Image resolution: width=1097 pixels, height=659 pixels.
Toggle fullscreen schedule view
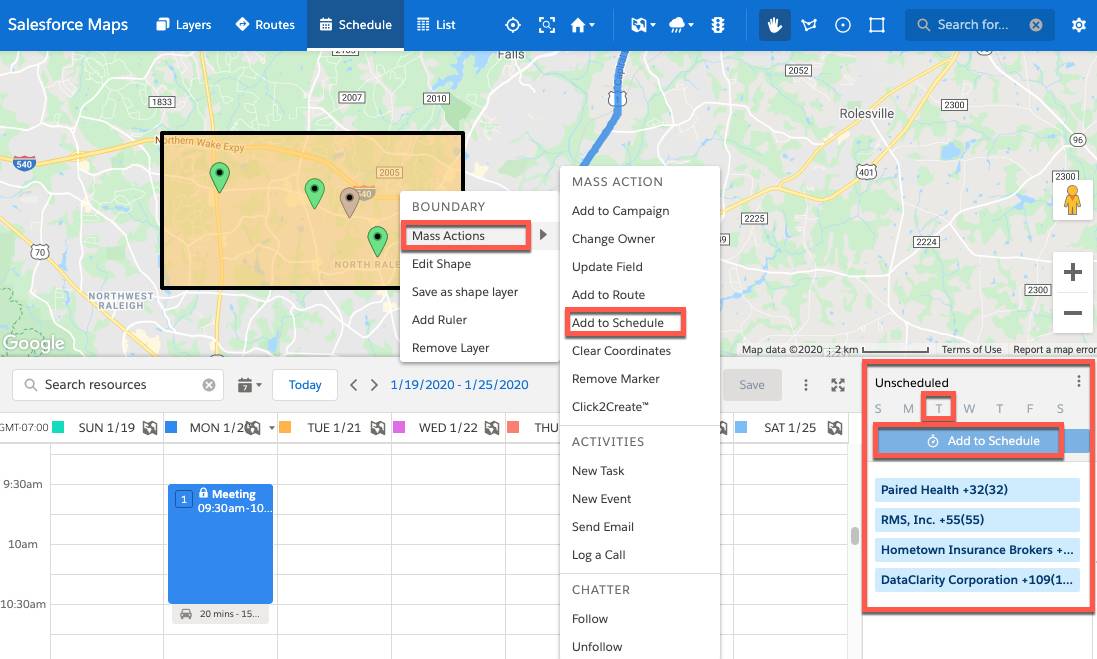pos(837,385)
